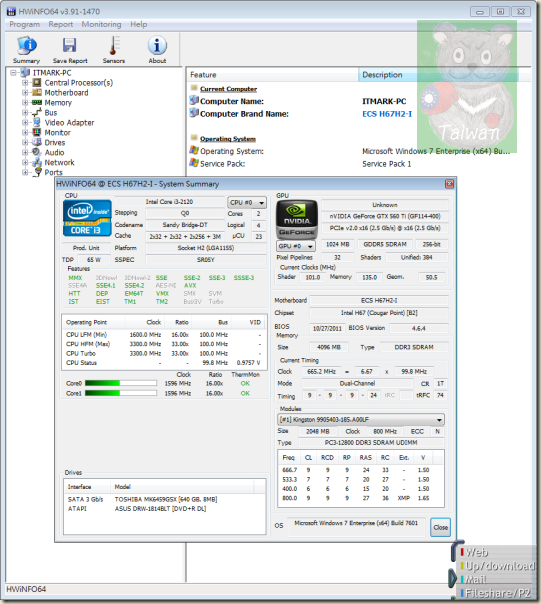Maximize the HWiNFO64 main window
The width and height of the screenshot is (541, 604).
click(501, 12)
